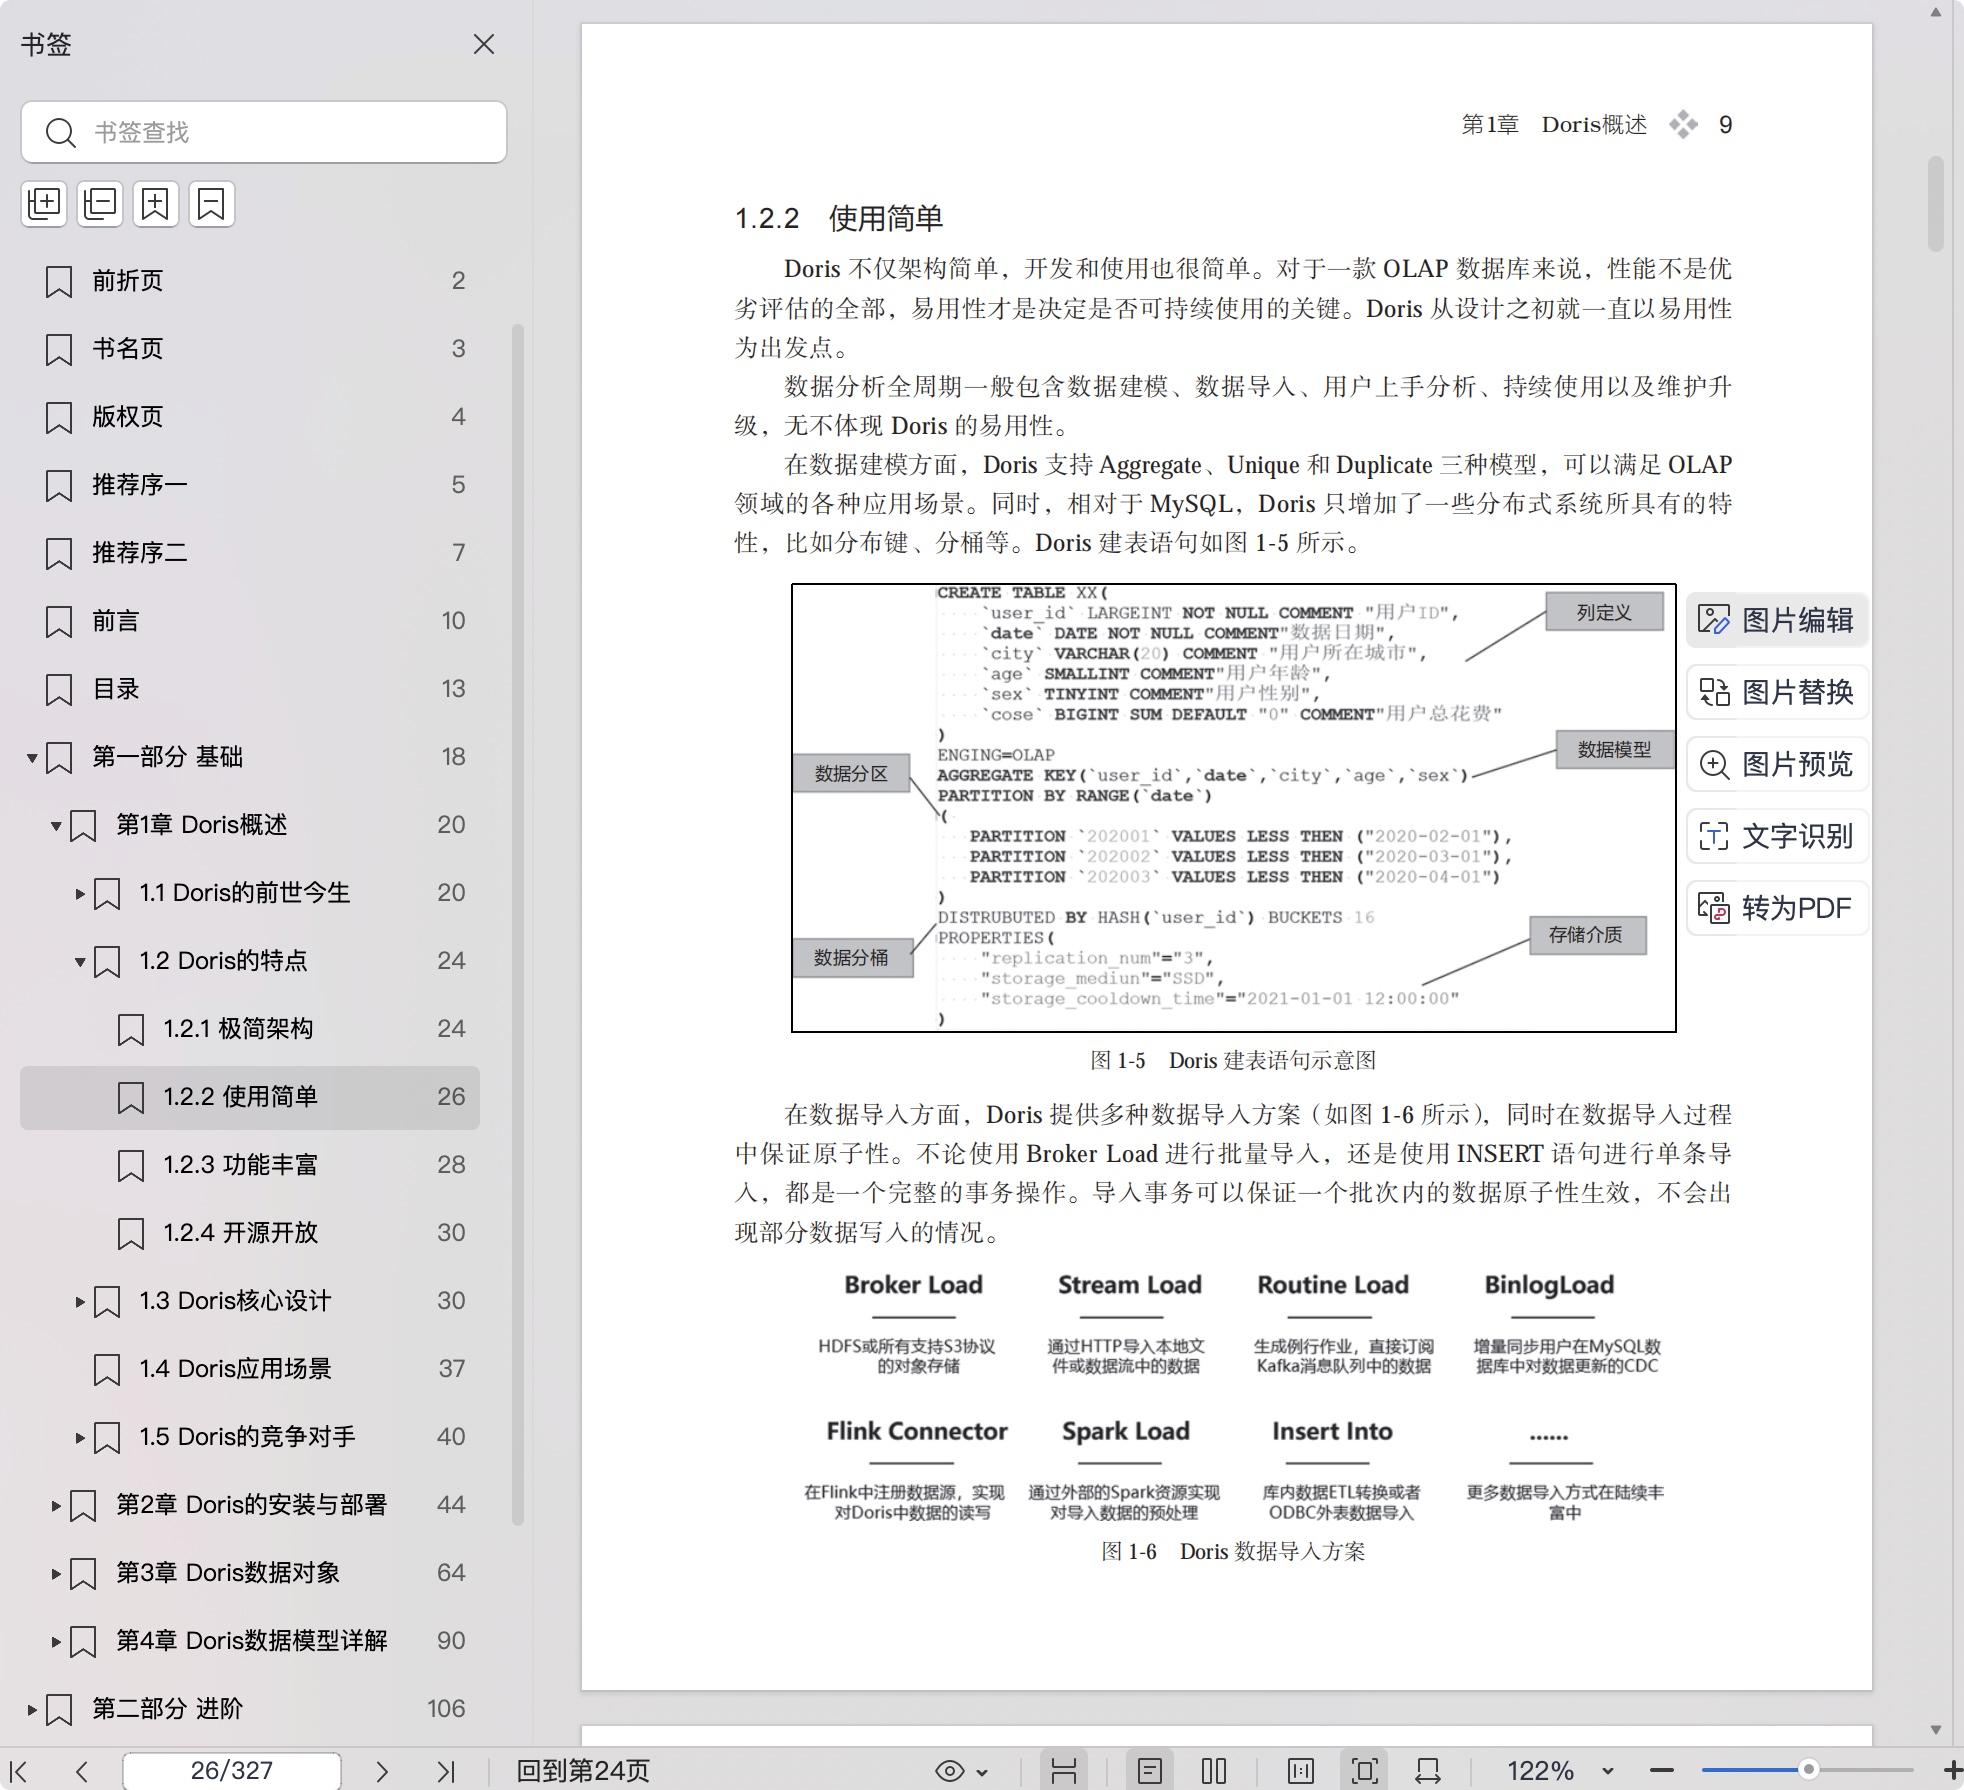Click the zoom in plus button
This screenshot has height=1790, width=1964.
click(1952, 1771)
